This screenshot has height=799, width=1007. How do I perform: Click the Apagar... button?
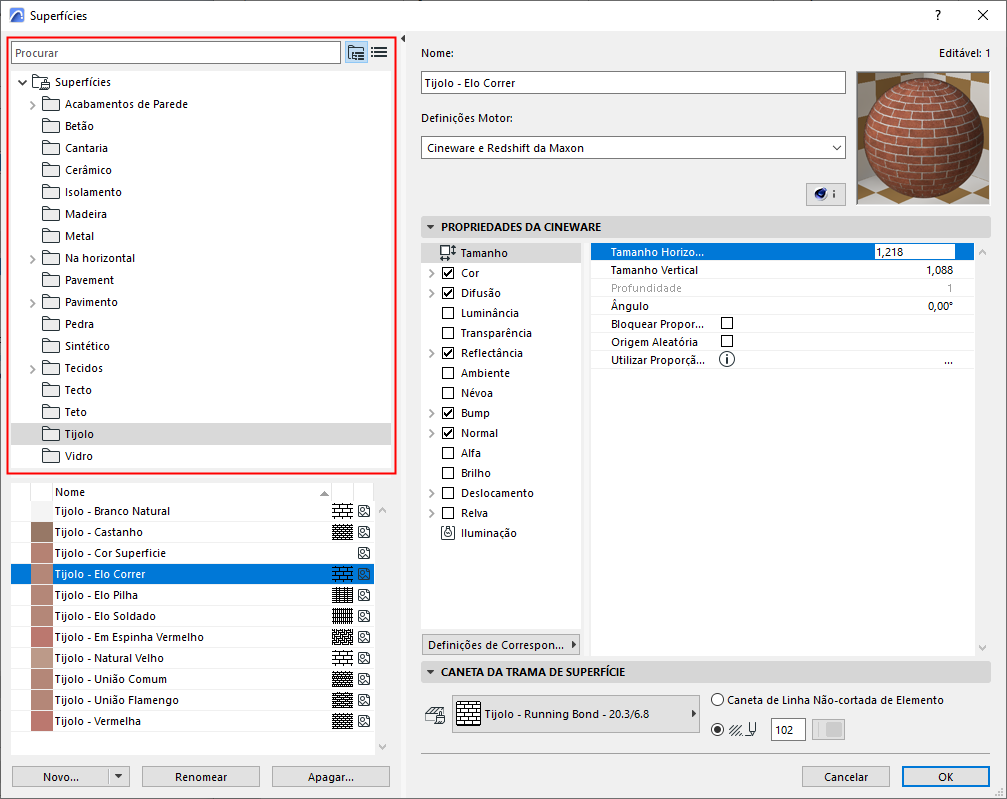[x=331, y=777]
